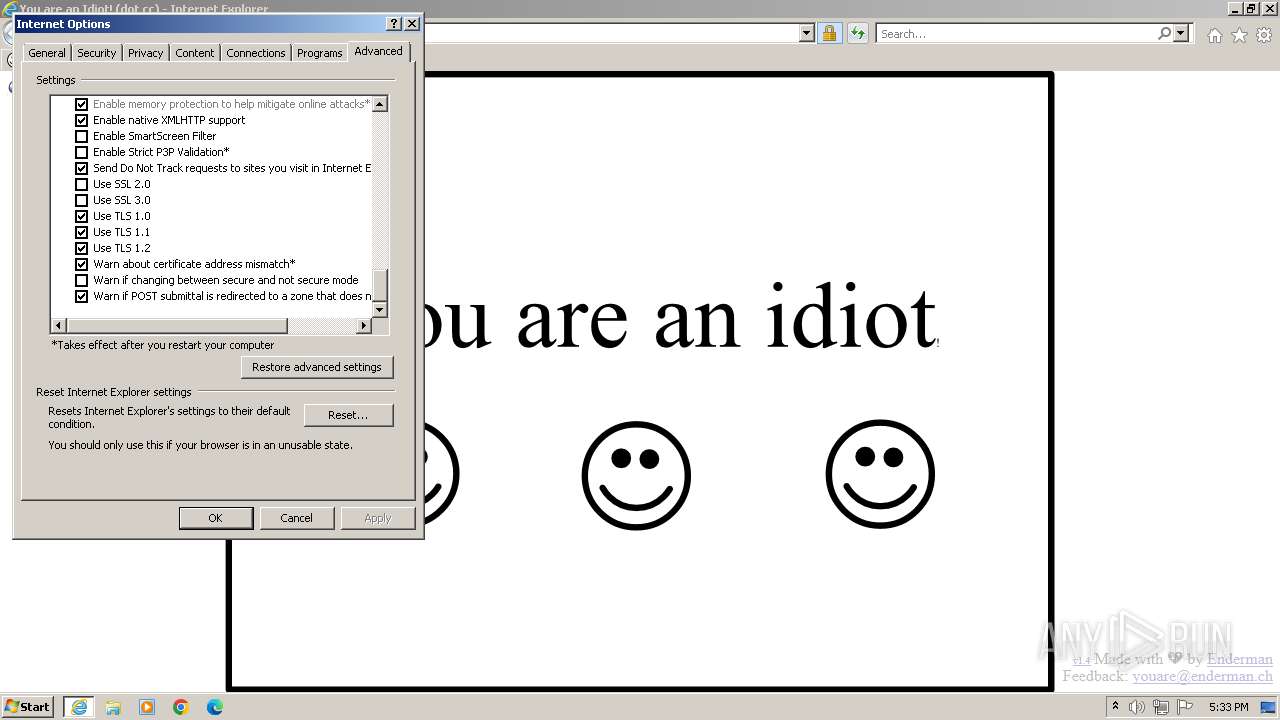The image size is (1280, 720).
Task: Uncheck Use TLS 1.1
Action: pyautogui.click(x=82, y=232)
